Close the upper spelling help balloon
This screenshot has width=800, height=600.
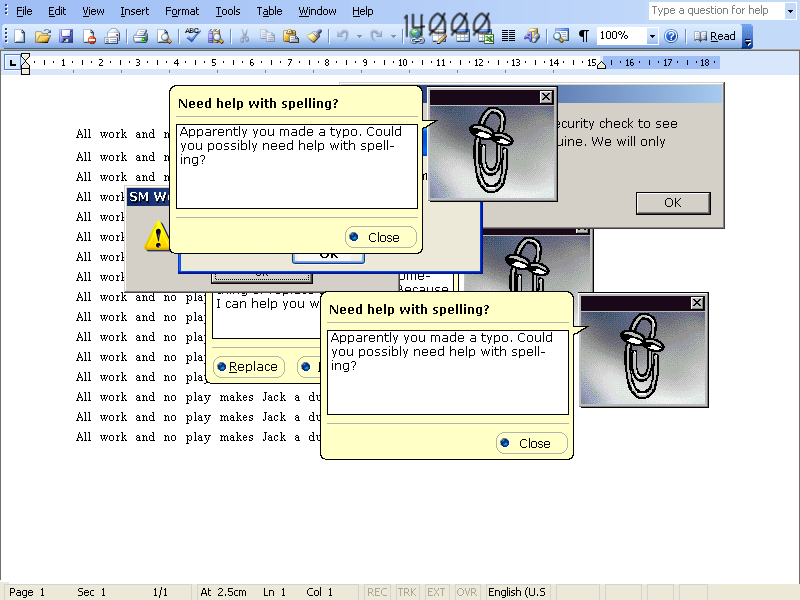tap(381, 237)
